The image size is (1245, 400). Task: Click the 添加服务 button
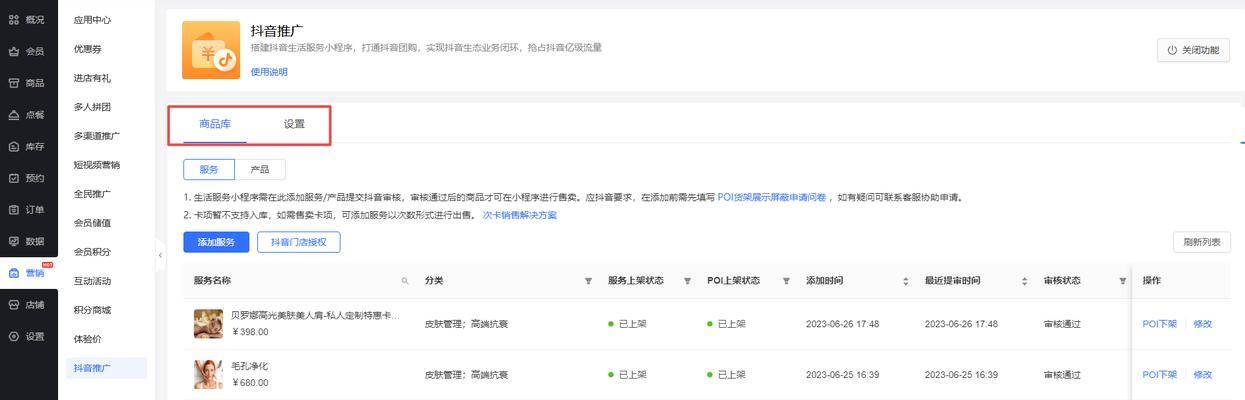tap(216, 242)
